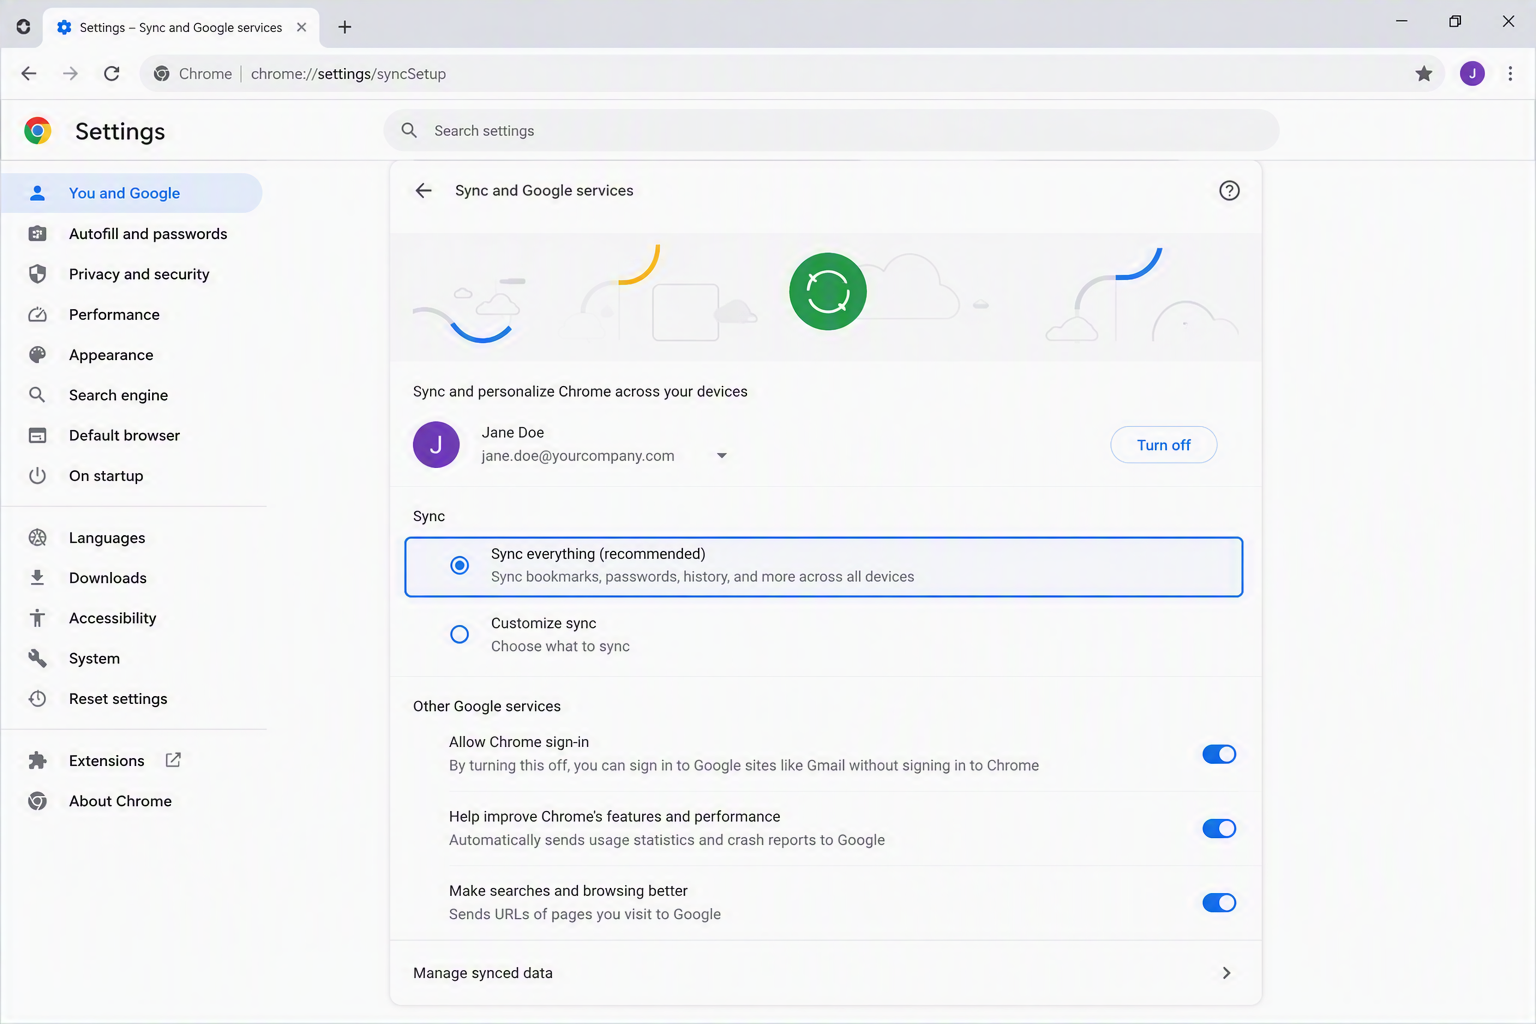Open System settings
This screenshot has height=1024, width=1536.
coord(132,658)
